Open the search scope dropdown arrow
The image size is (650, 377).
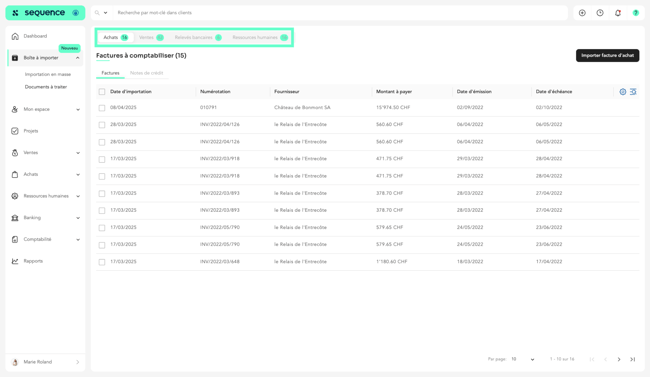(x=105, y=13)
